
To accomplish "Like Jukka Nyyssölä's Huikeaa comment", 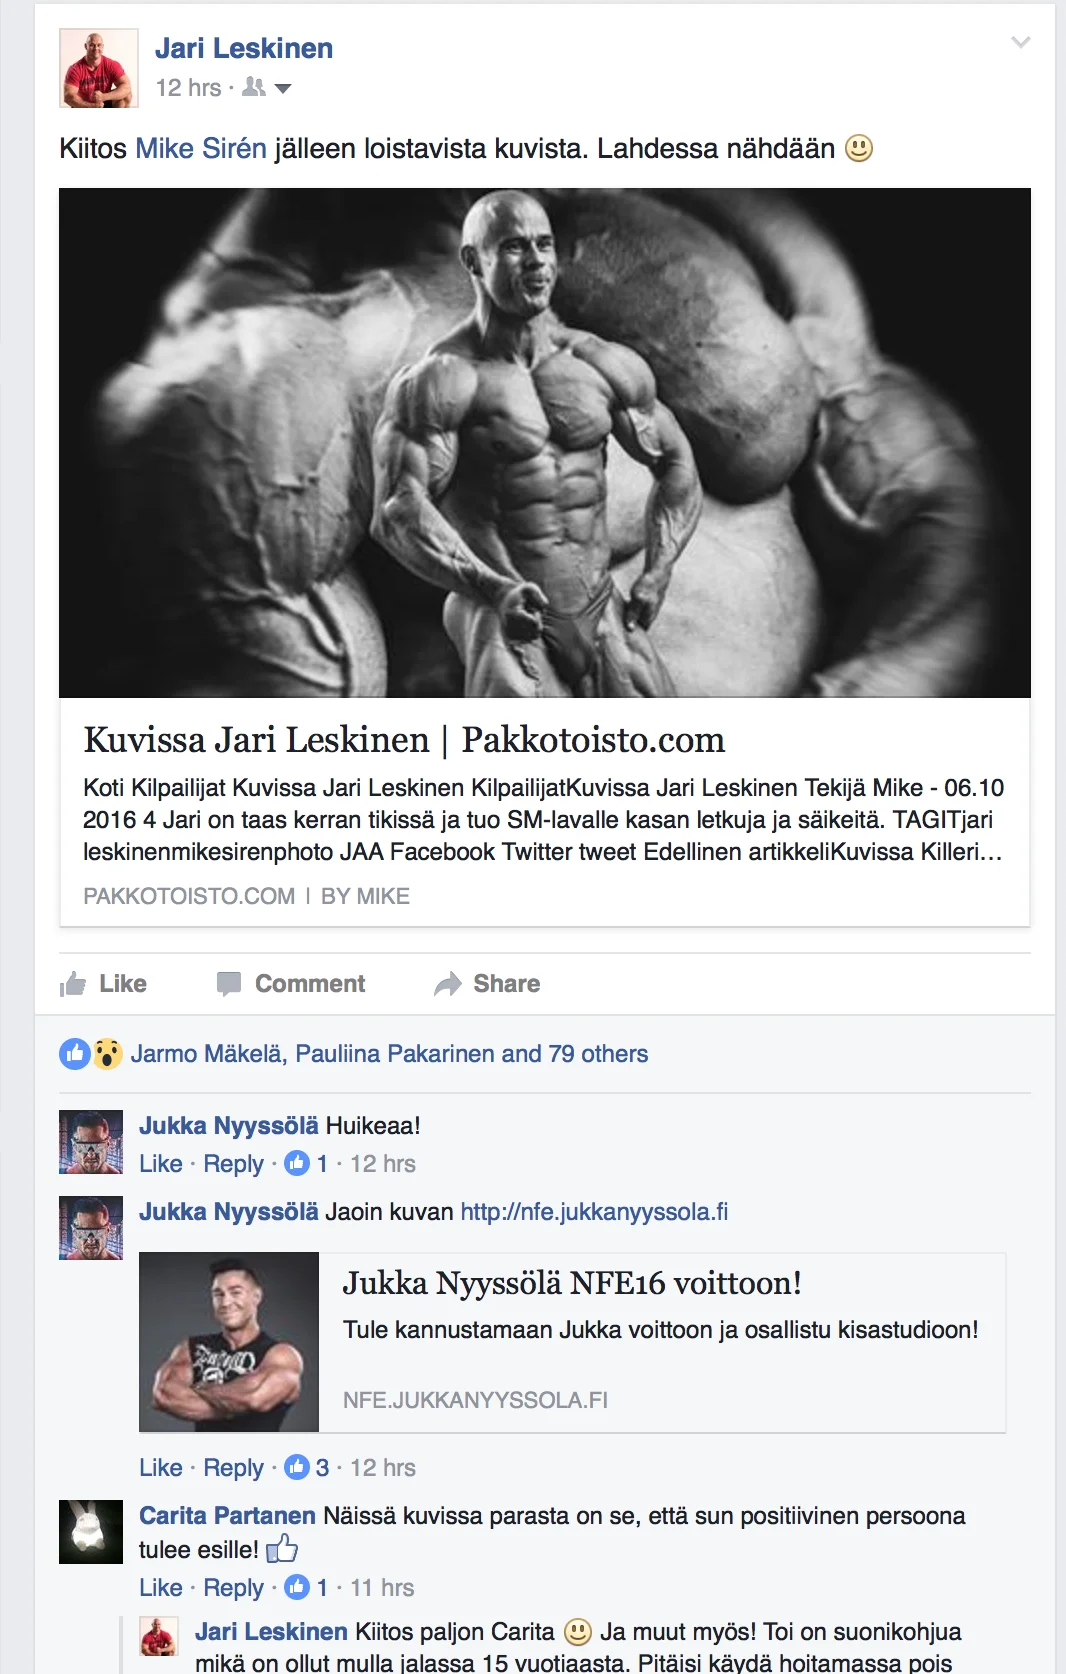I will pyautogui.click(x=161, y=1164).
